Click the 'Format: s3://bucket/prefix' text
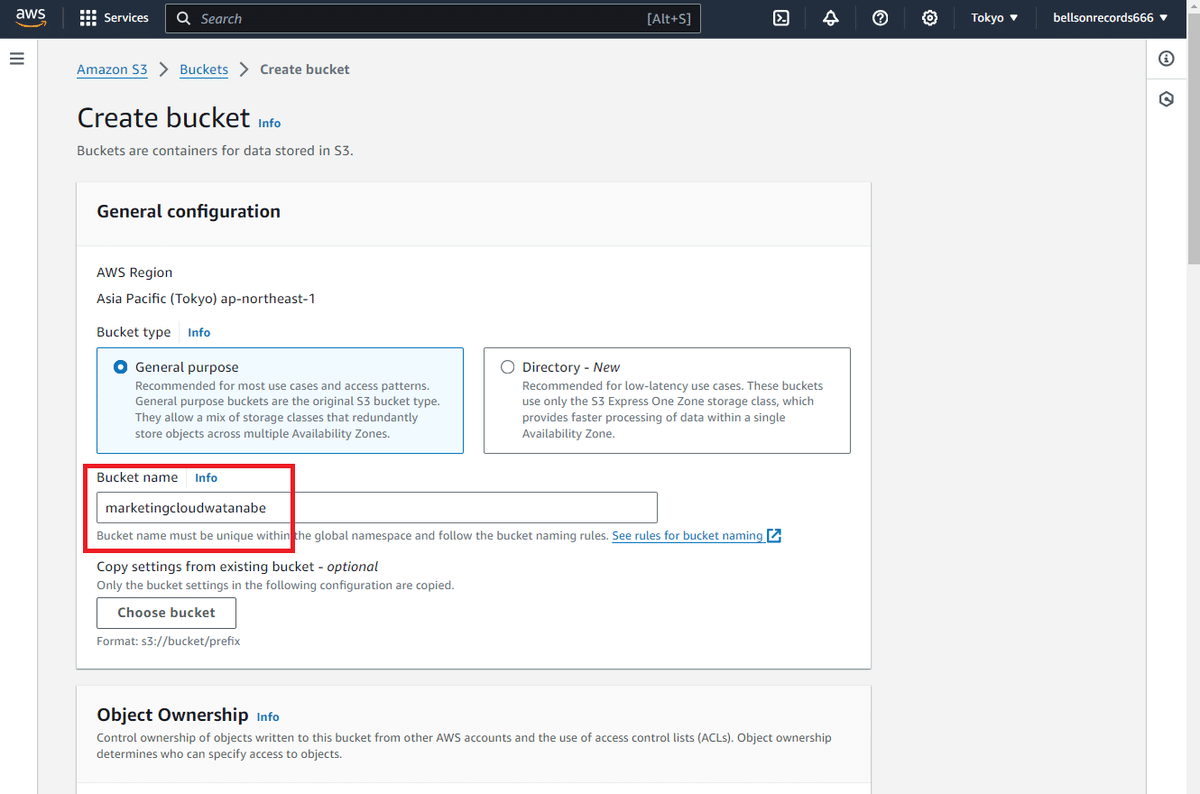The height and width of the screenshot is (794, 1200). (168, 640)
